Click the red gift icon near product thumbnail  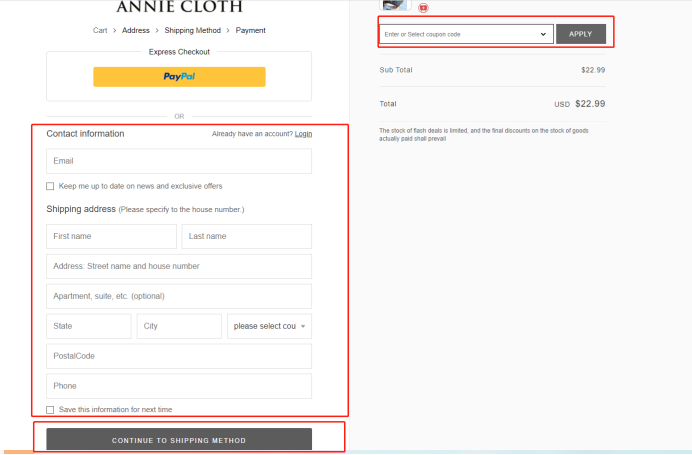coord(422,7)
